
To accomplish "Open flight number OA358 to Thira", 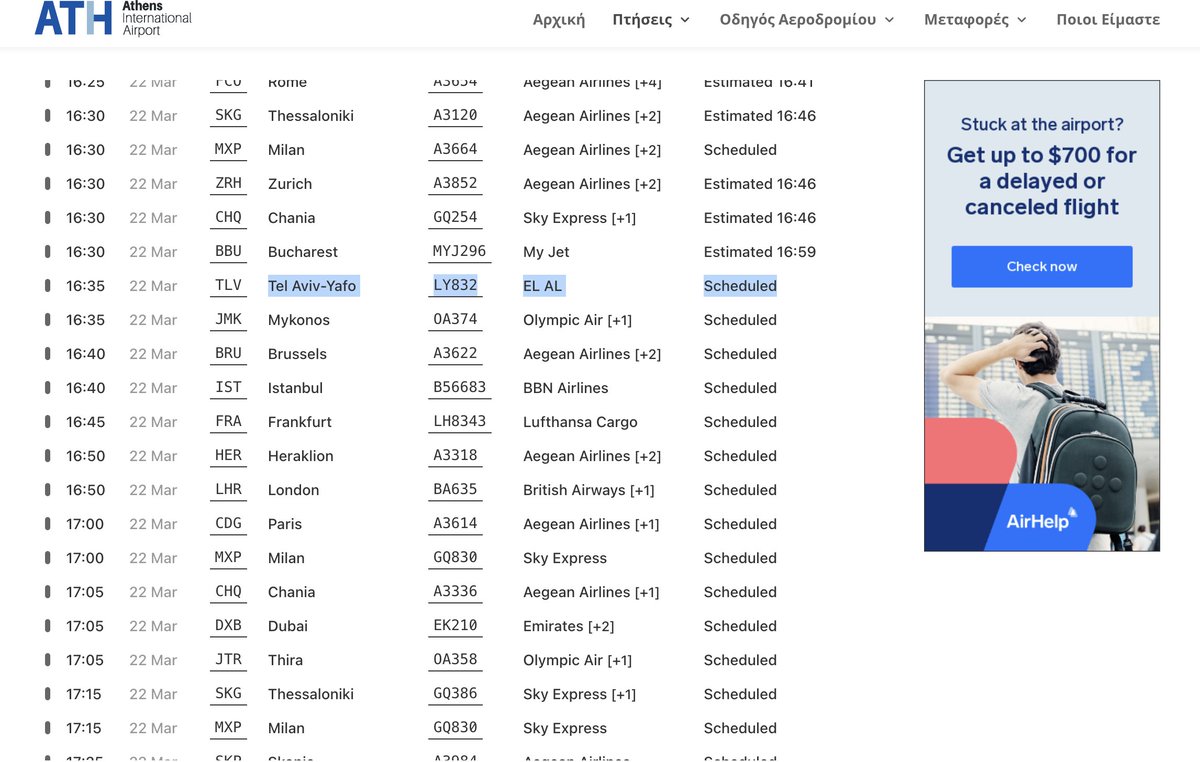I will pos(455,660).
